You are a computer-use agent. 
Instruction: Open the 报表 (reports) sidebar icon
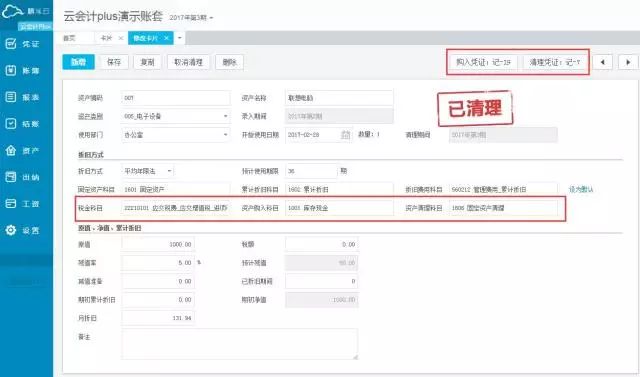[x=11, y=97]
